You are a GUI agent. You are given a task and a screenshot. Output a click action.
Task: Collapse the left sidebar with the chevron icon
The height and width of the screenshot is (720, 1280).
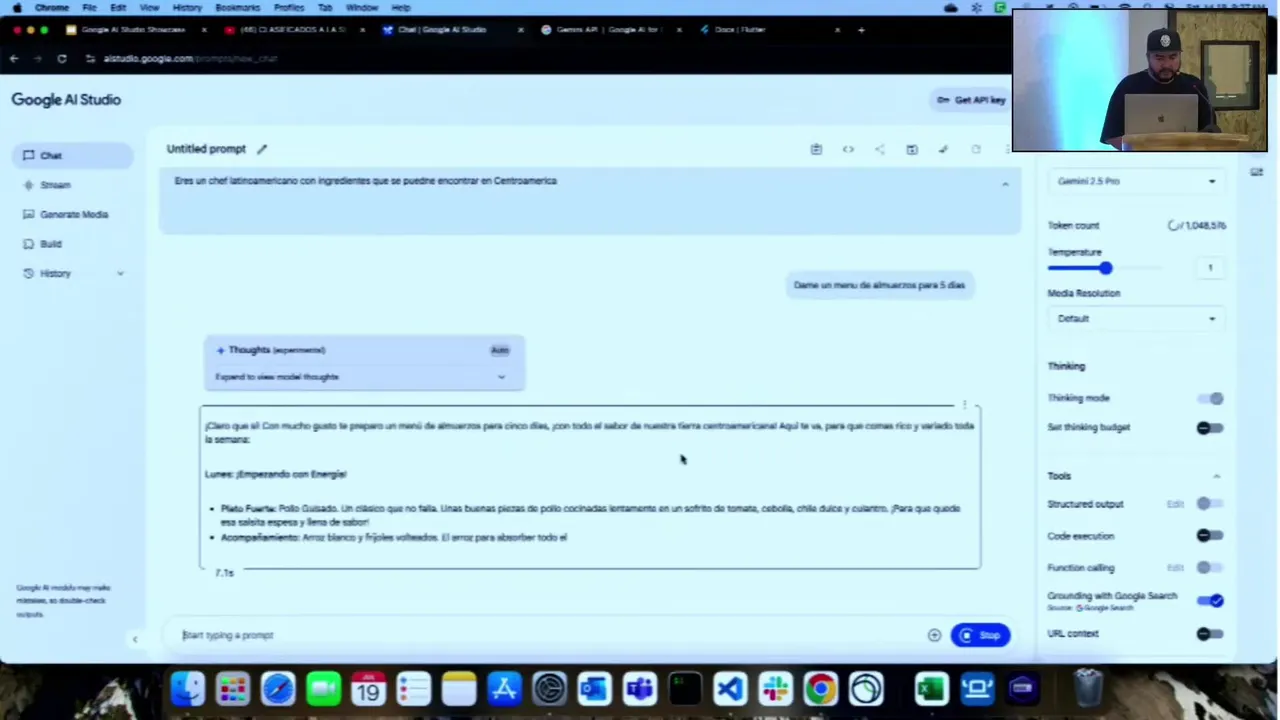coord(135,639)
